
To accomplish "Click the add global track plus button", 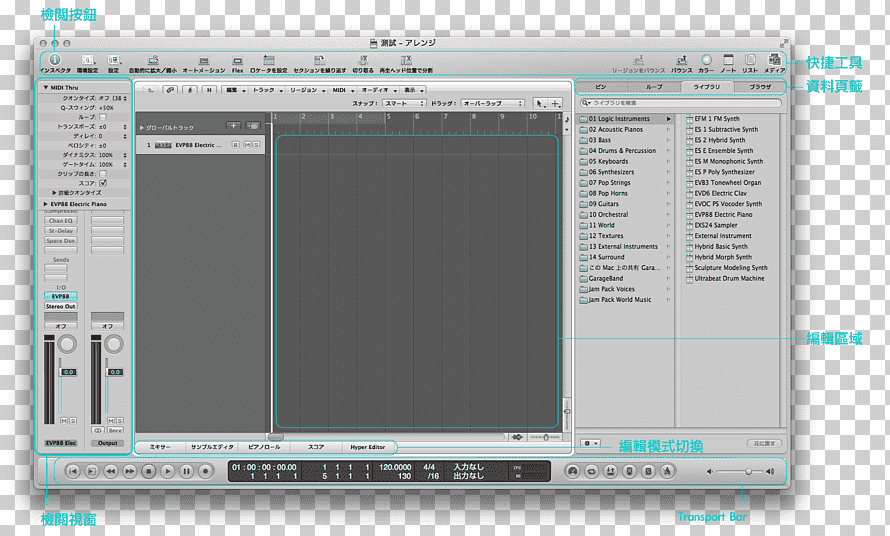I will click(233, 126).
